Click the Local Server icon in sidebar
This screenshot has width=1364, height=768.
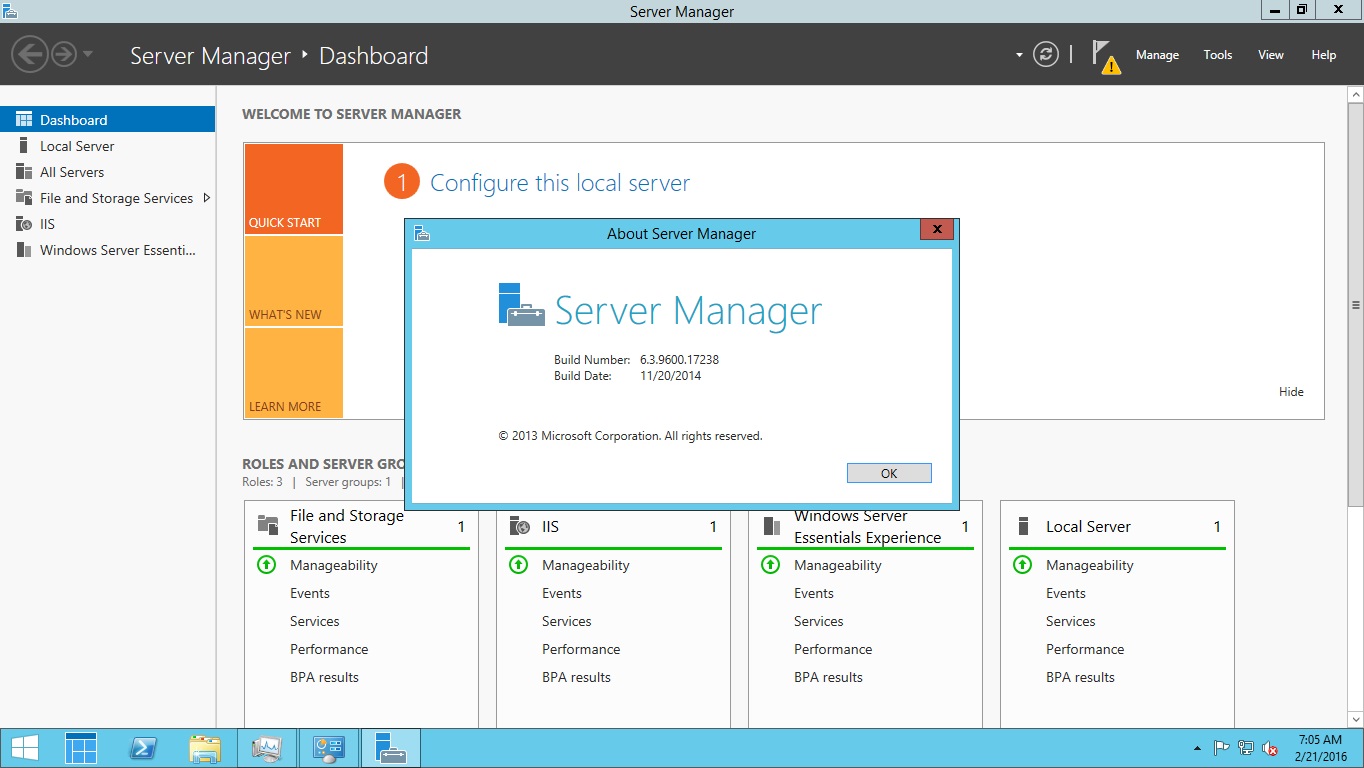[24, 146]
